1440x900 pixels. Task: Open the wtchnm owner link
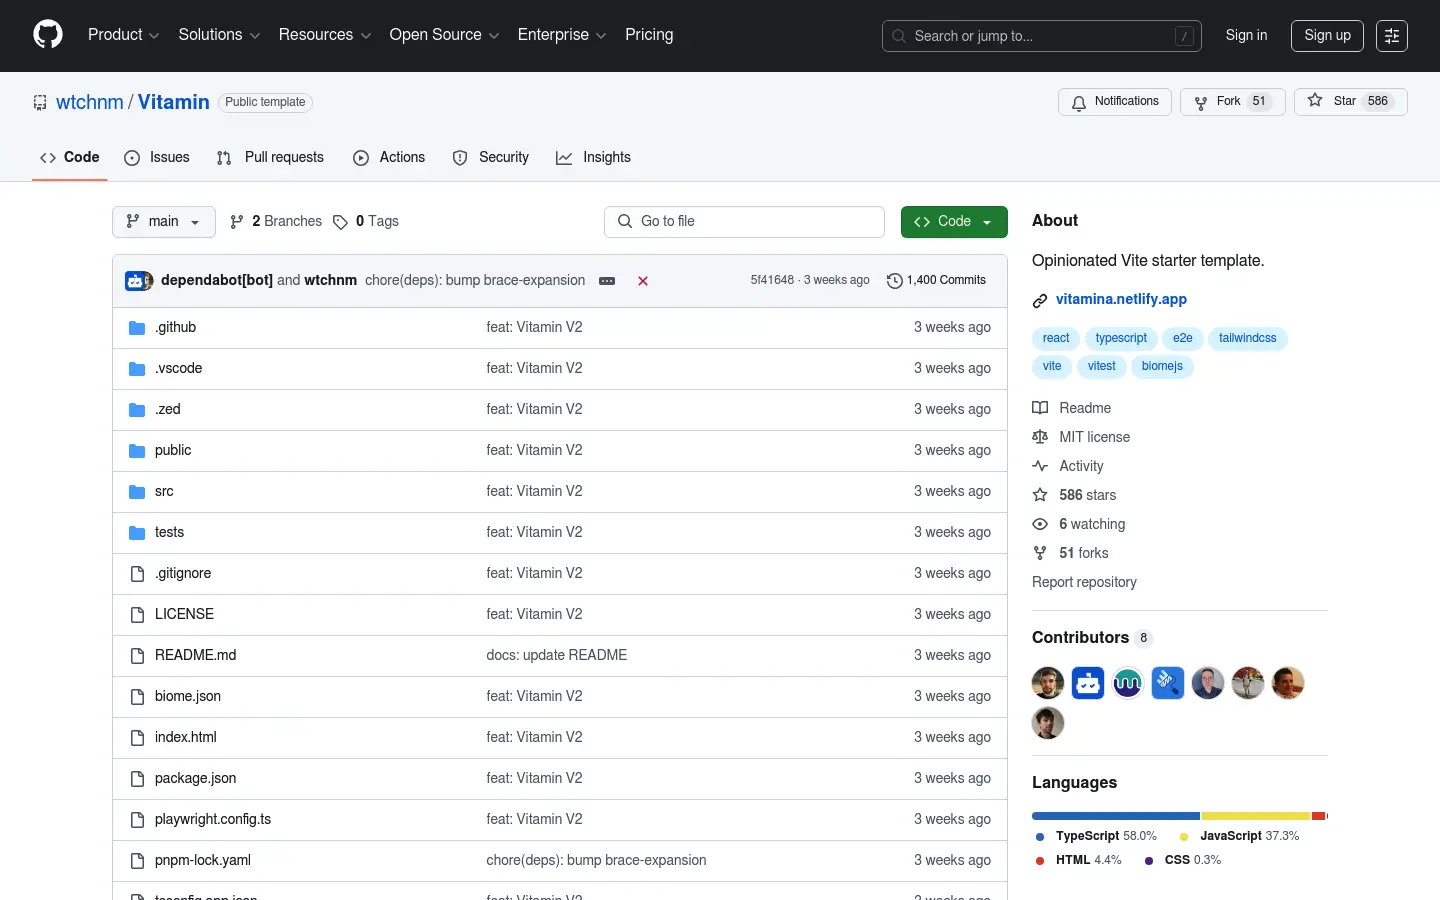pyautogui.click(x=90, y=103)
